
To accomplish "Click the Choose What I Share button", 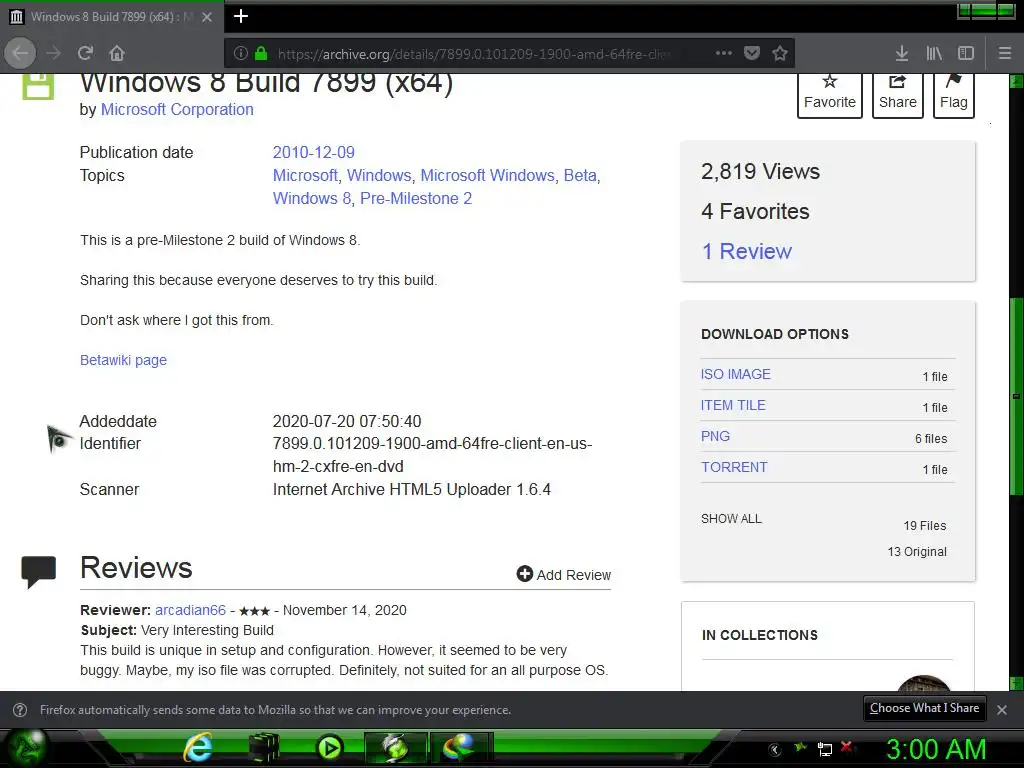I will [924, 708].
